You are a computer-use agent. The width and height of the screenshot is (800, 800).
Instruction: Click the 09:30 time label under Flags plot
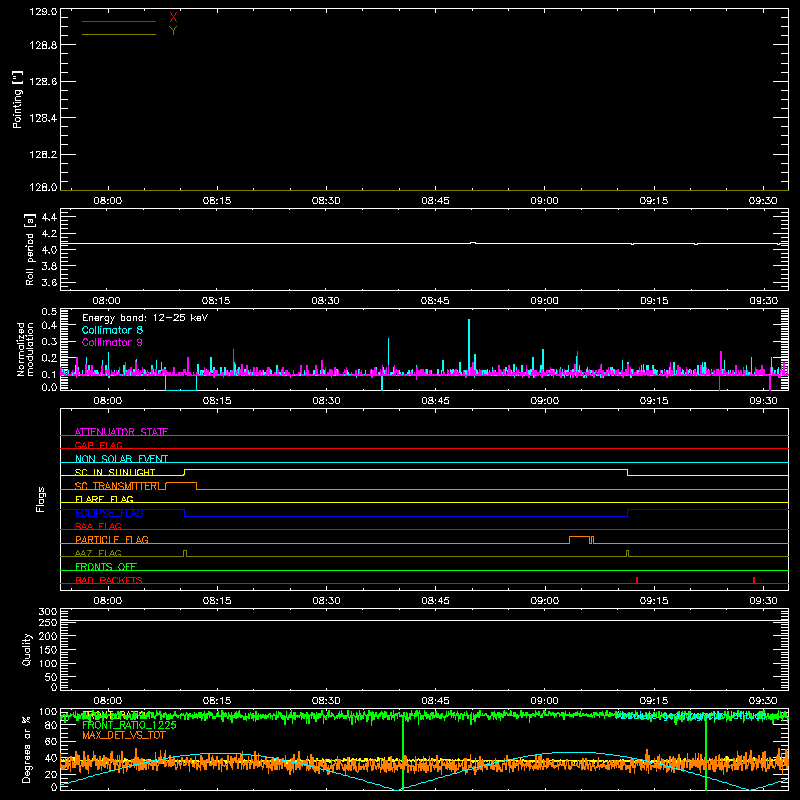763,601
